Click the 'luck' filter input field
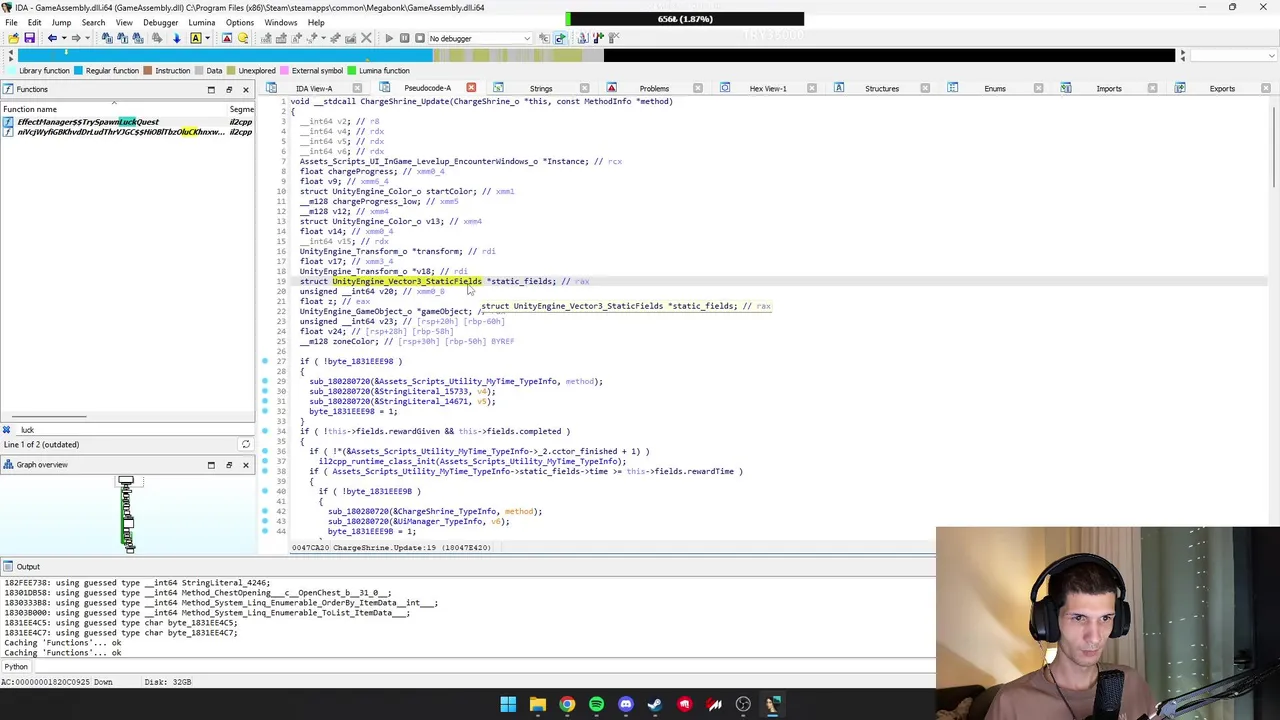 point(134,430)
